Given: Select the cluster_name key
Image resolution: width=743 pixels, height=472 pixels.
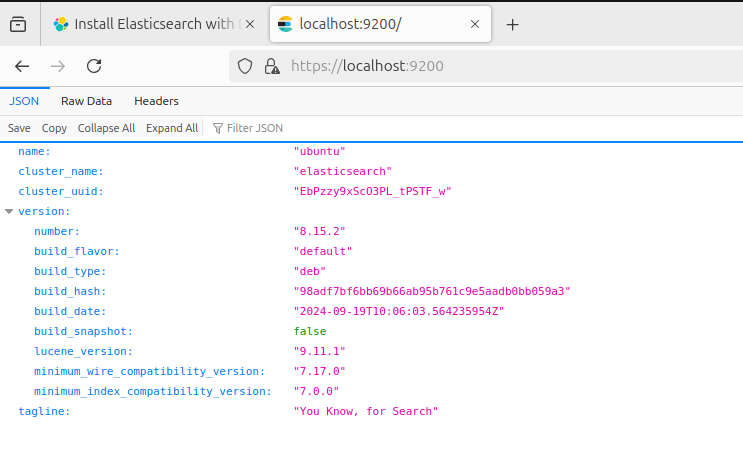Looking at the screenshot, I should coord(61,171).
